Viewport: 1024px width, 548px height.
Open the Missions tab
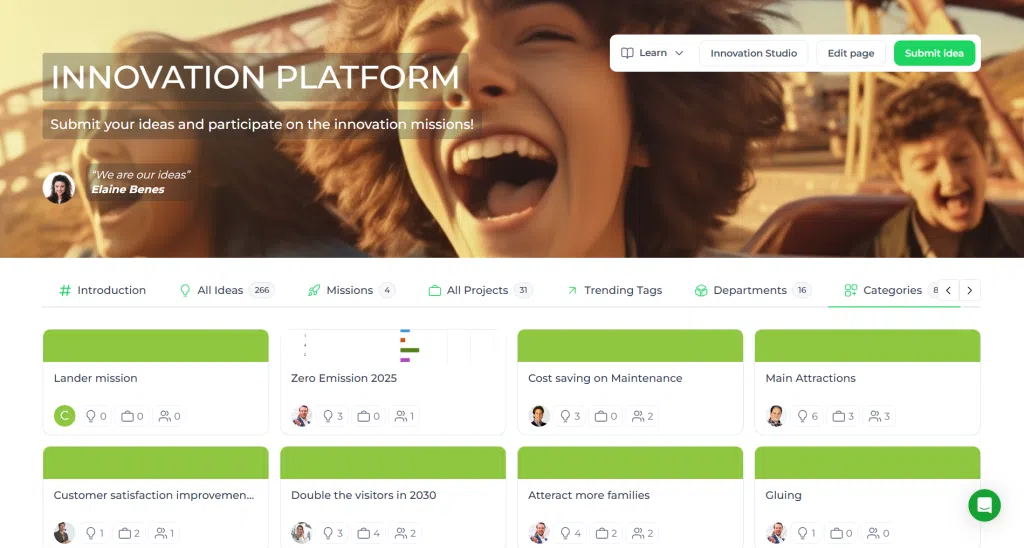tap(351, 290)
